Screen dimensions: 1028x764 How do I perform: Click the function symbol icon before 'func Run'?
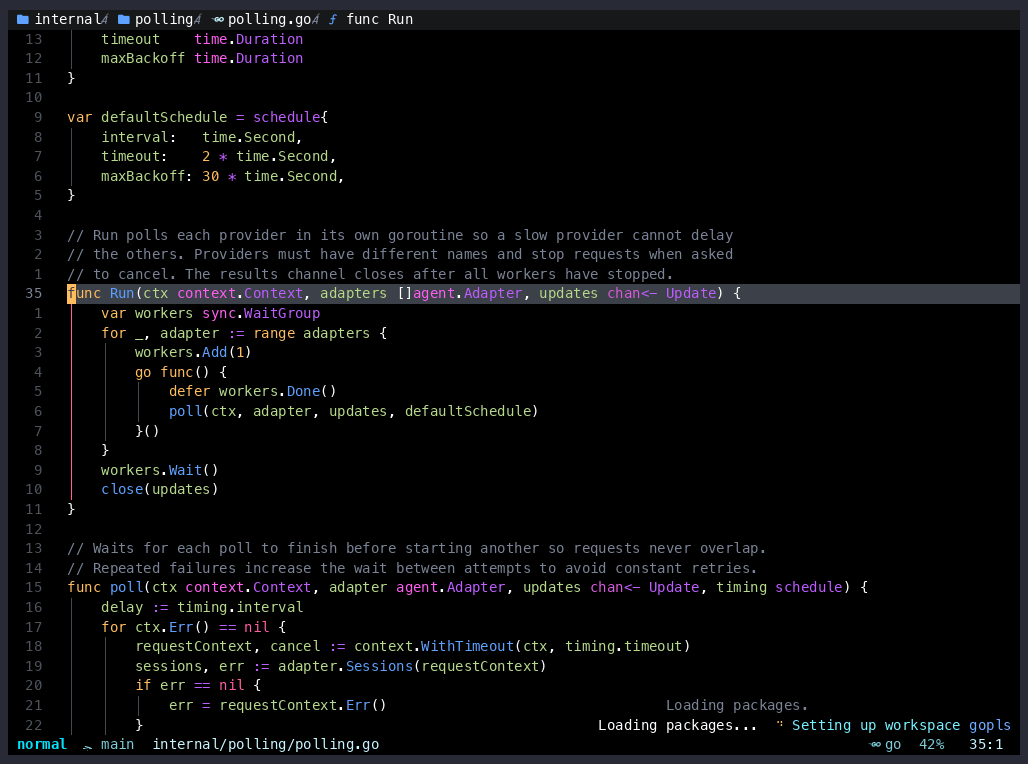tap(333, 20)
